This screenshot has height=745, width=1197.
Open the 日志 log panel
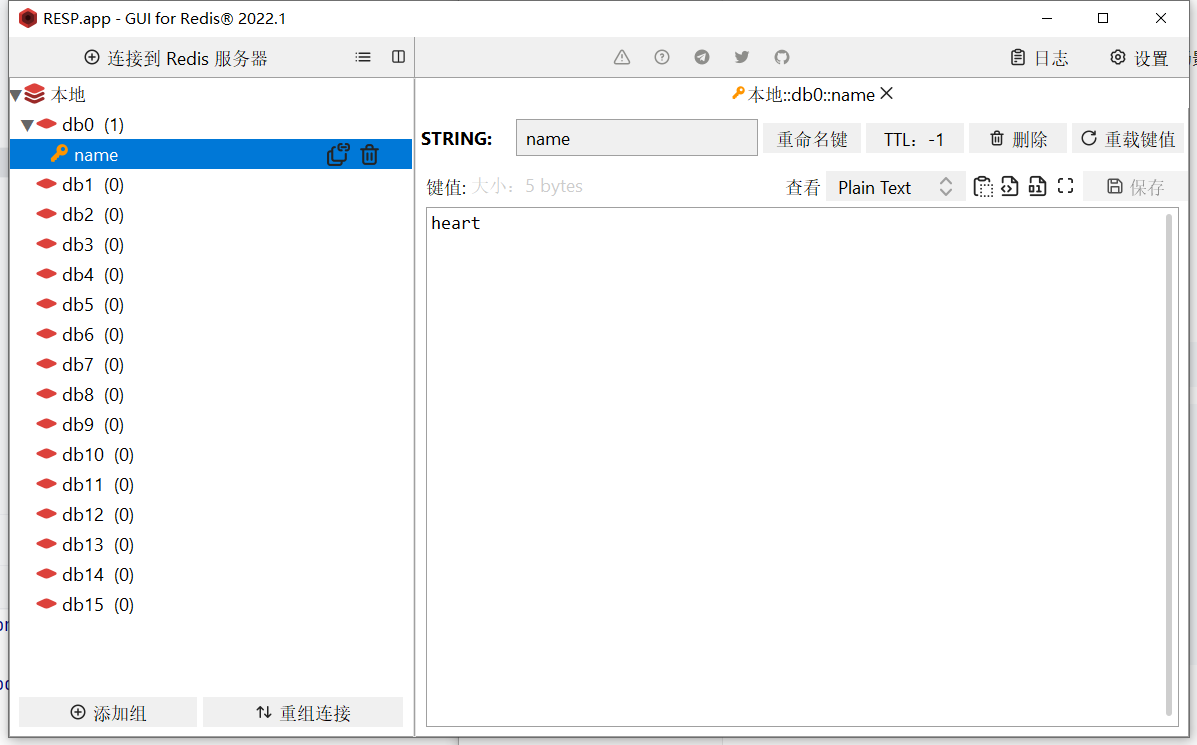coord(1039,58)
